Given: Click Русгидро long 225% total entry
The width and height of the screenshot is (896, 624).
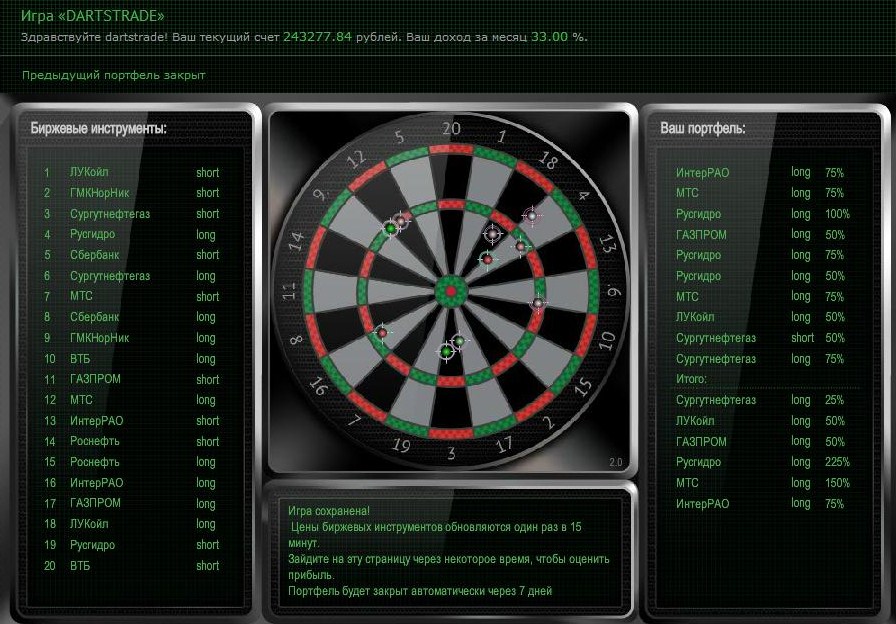Looking at the screenshot, I should pyautogui.click(x=763, y=462).
